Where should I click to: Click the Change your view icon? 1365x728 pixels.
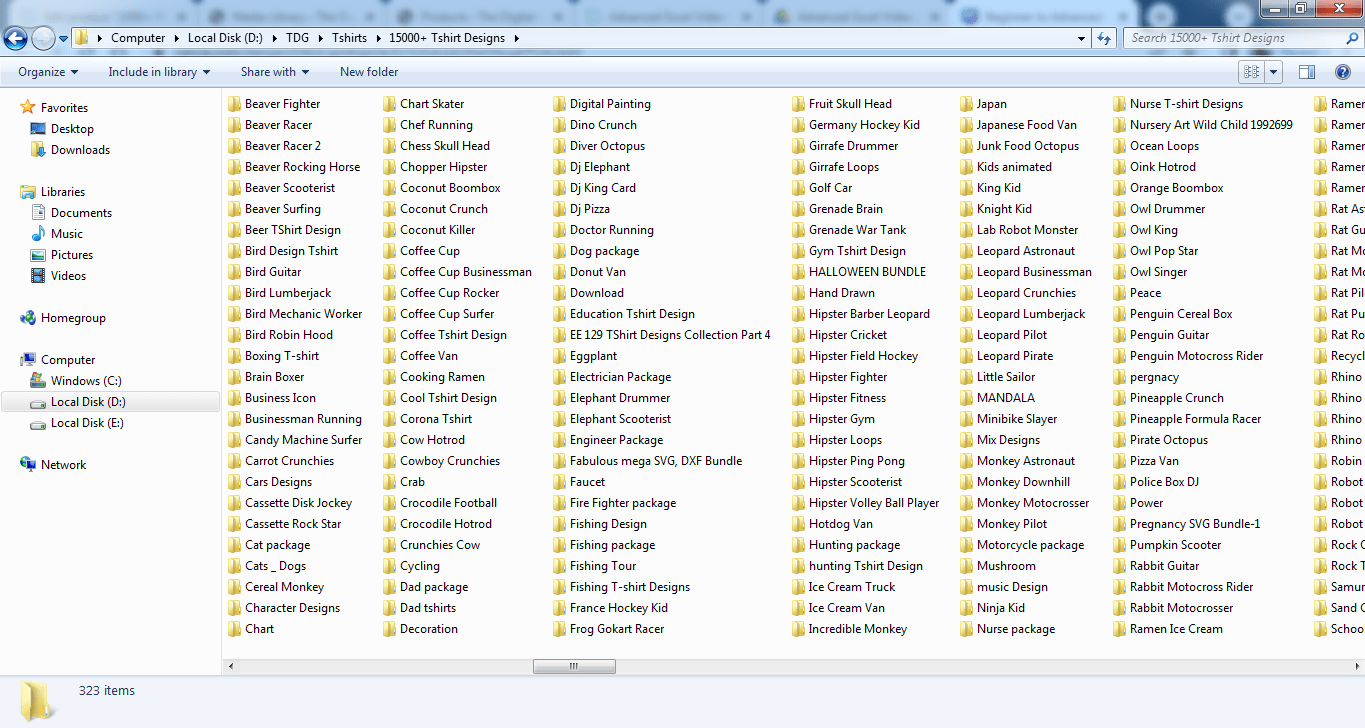pos(1251,72)
